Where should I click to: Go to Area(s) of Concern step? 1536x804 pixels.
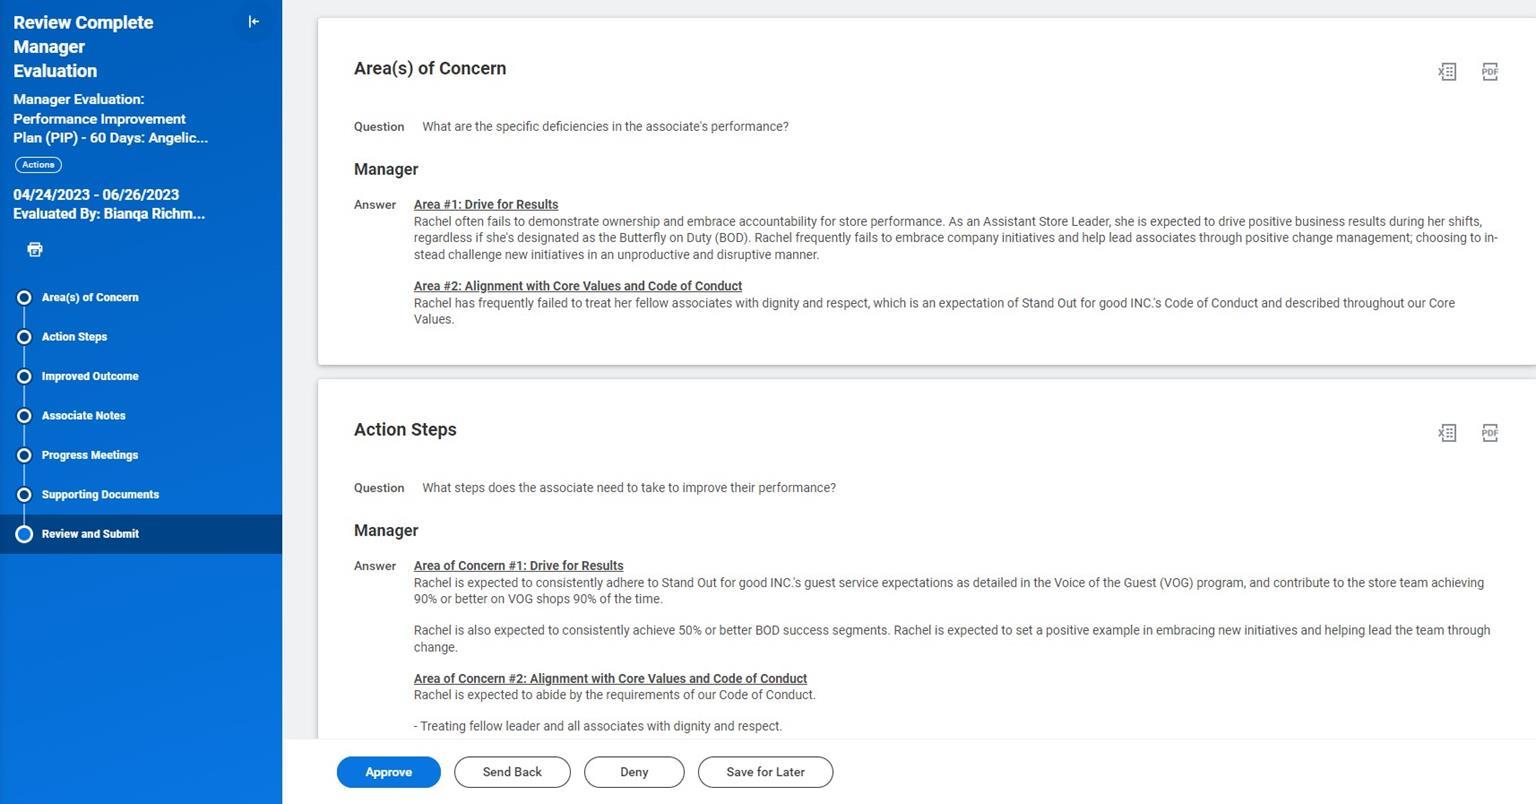point(90,297)
